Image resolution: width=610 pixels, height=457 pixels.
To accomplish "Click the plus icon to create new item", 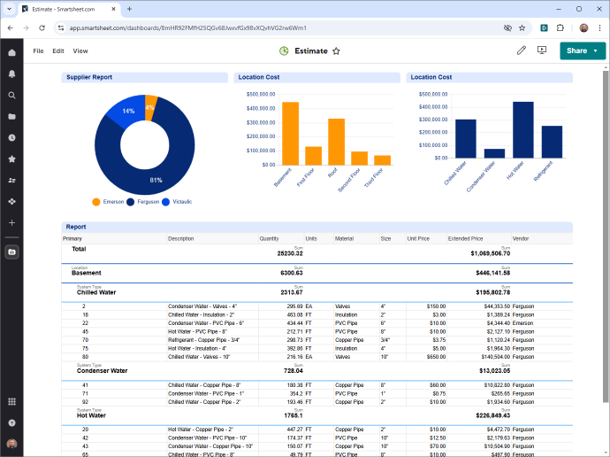I will (x=12, y=222).
